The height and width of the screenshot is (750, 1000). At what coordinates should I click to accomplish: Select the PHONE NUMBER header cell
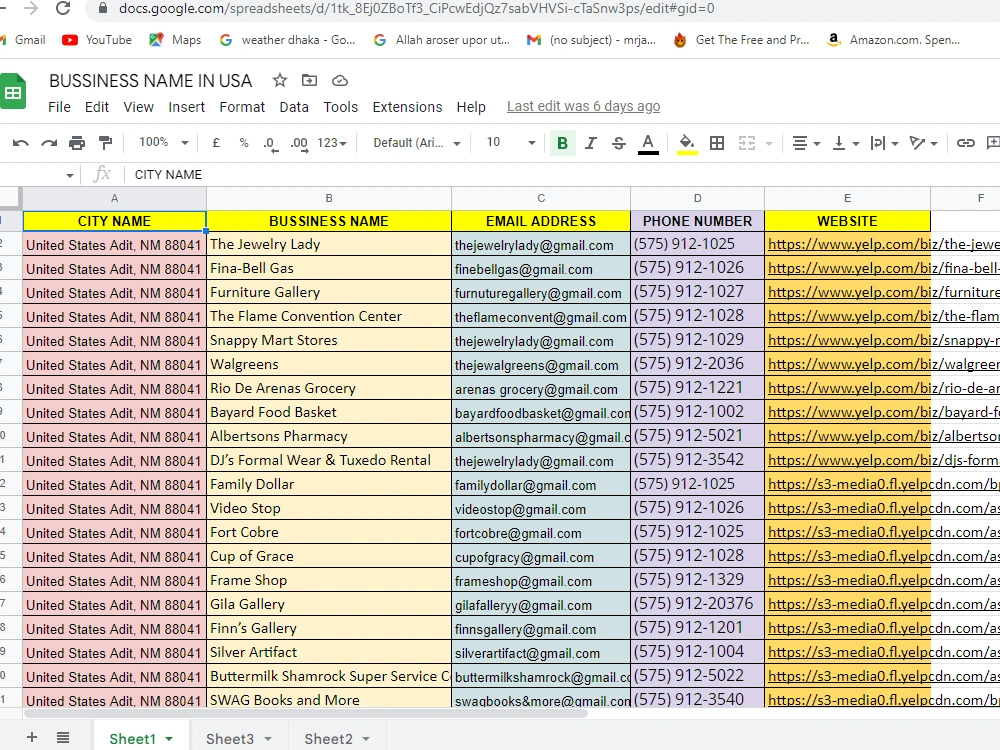coord(697,221)
